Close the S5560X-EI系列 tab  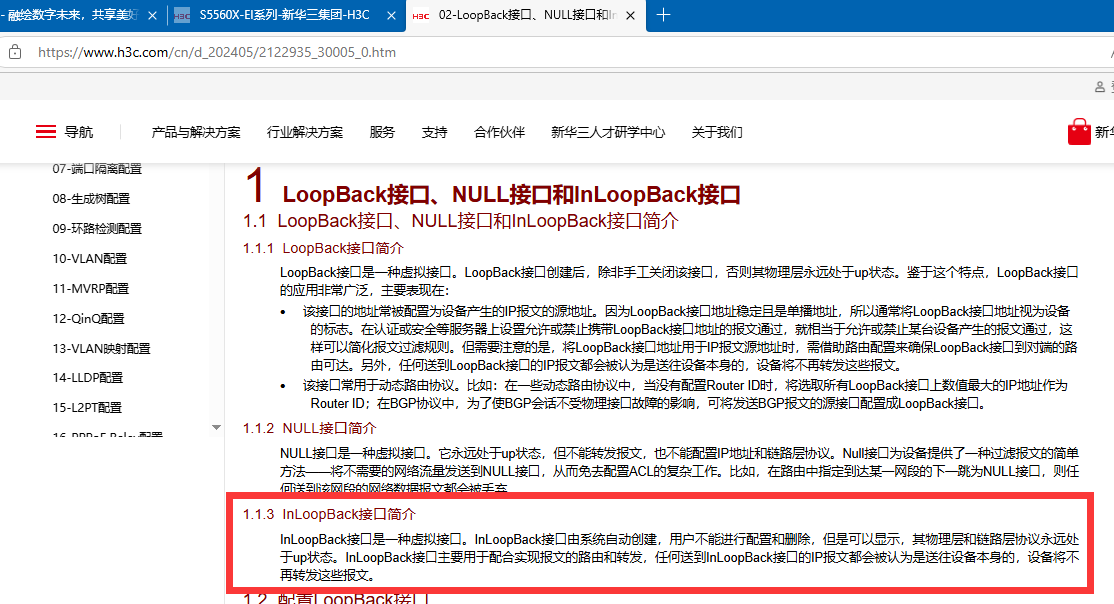(x=391, y=16)
